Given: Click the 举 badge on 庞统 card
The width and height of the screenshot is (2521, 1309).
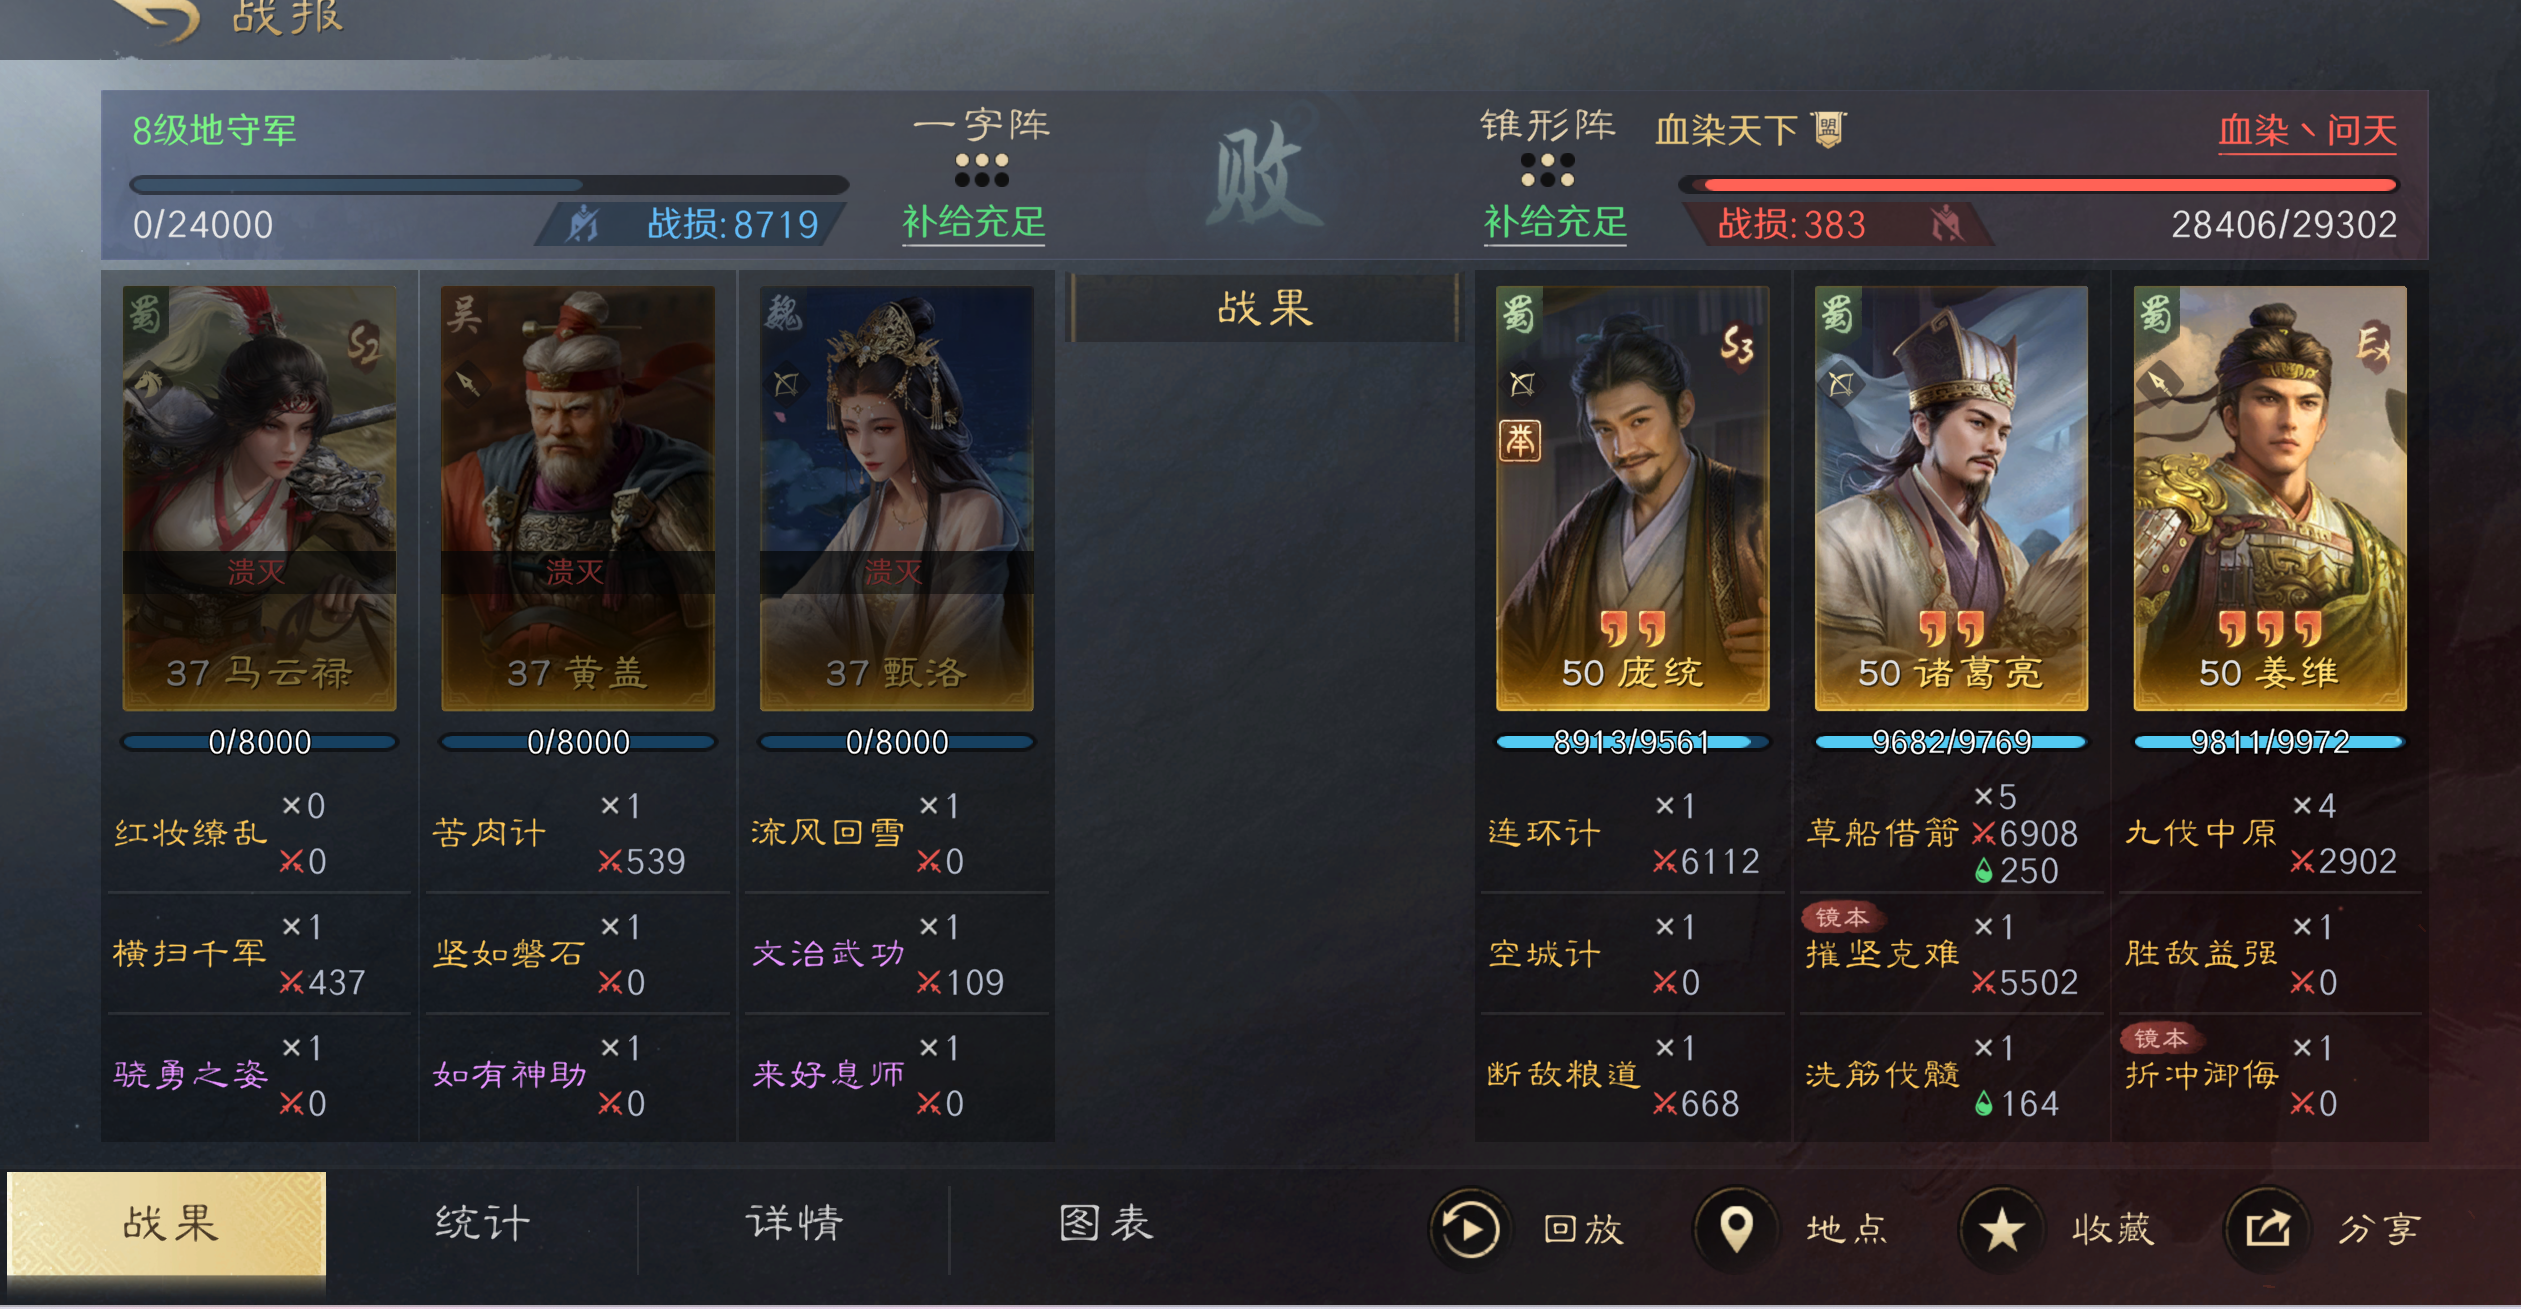Looking at the screenshot, I should [1520, 440].
